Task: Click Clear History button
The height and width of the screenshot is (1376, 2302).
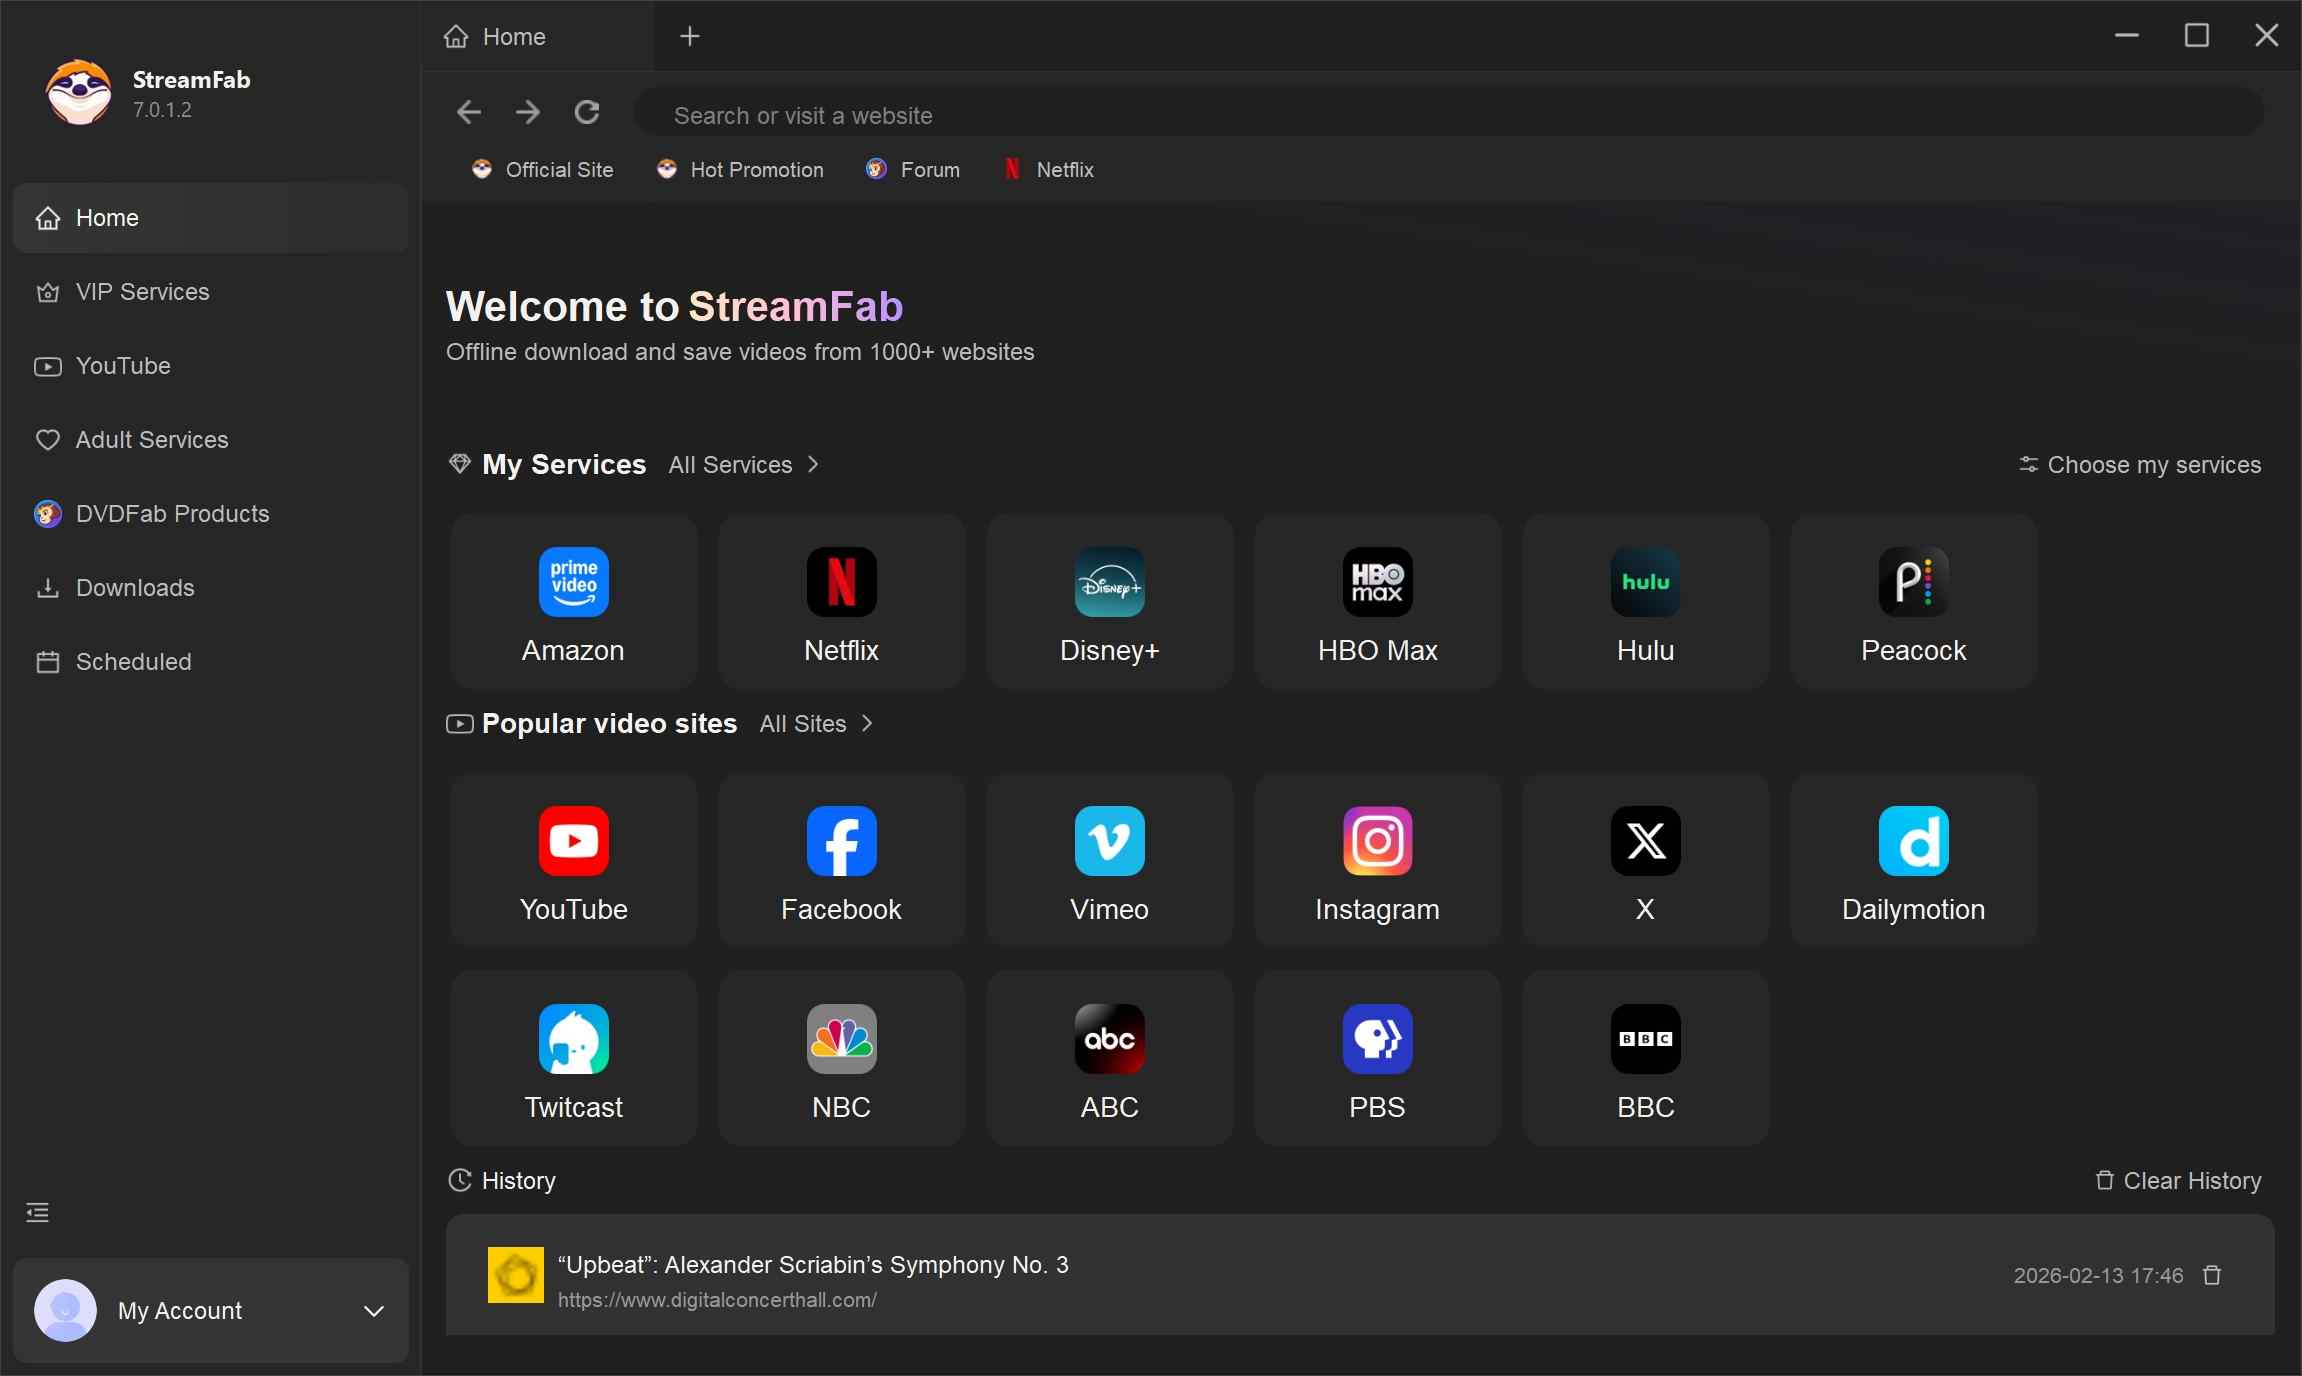Action: [2178, 1181]
